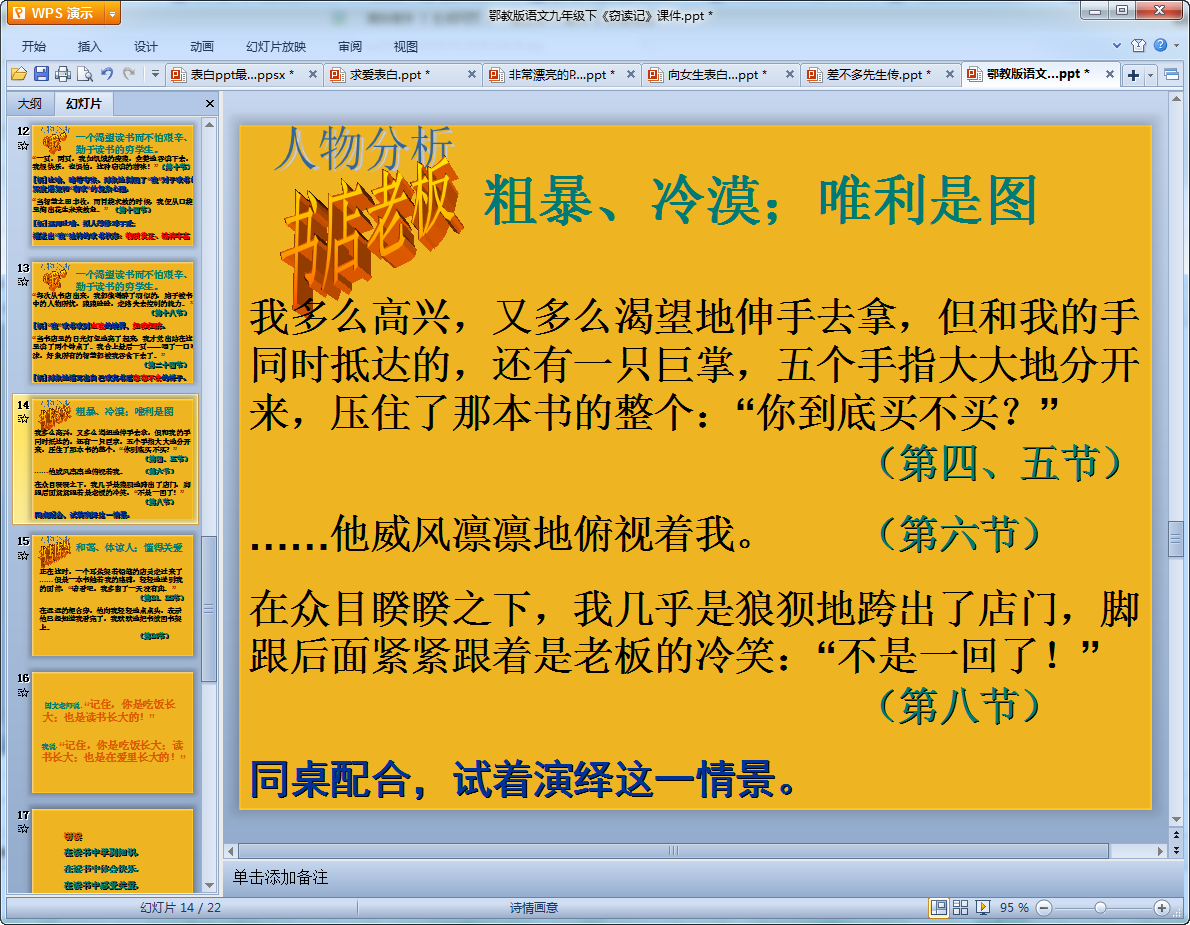The width and height of the screenshot is (1190, 925).
Task: Print using the printer icon
Action: click(63, 74)
